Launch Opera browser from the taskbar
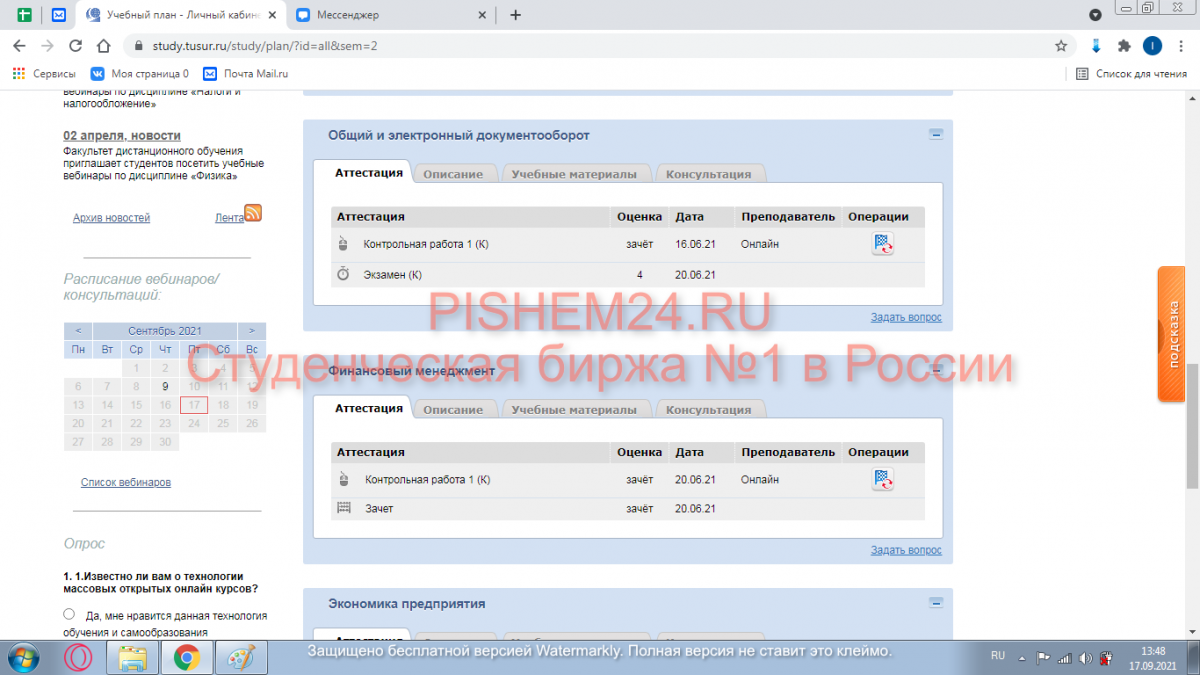Image resolution: width=1200 pixels, height=675 pixels. 78,657
